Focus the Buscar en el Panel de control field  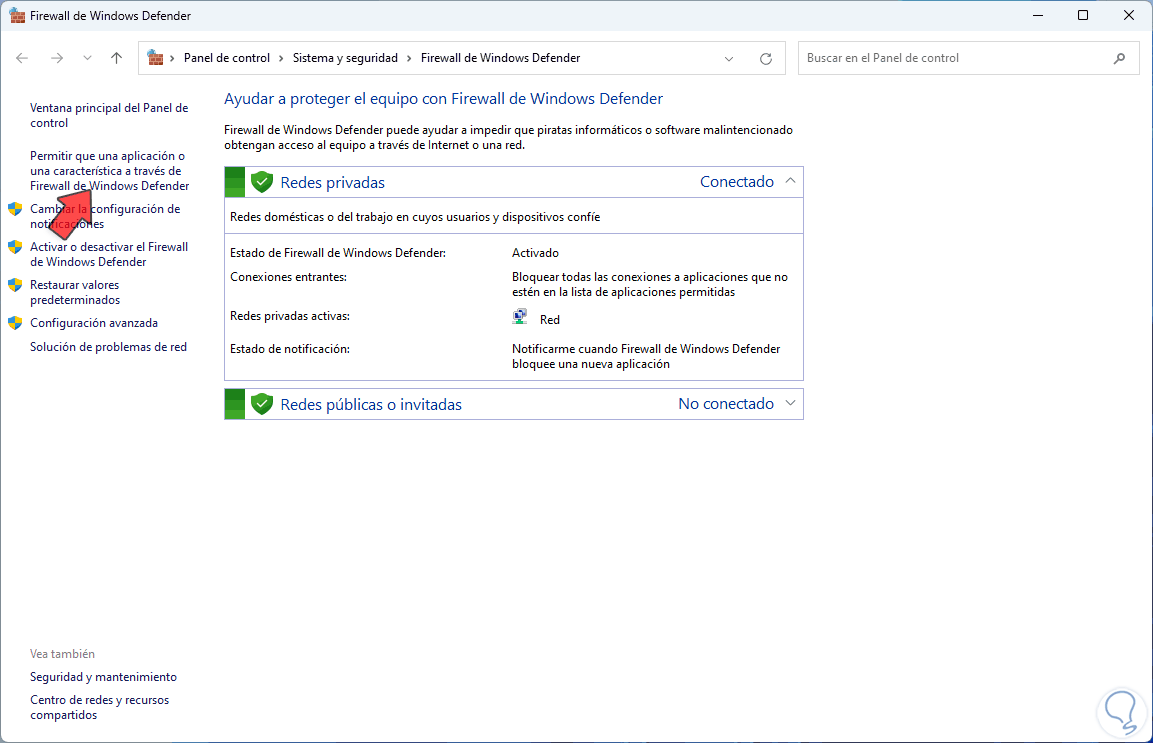click(x=968, y=58)
